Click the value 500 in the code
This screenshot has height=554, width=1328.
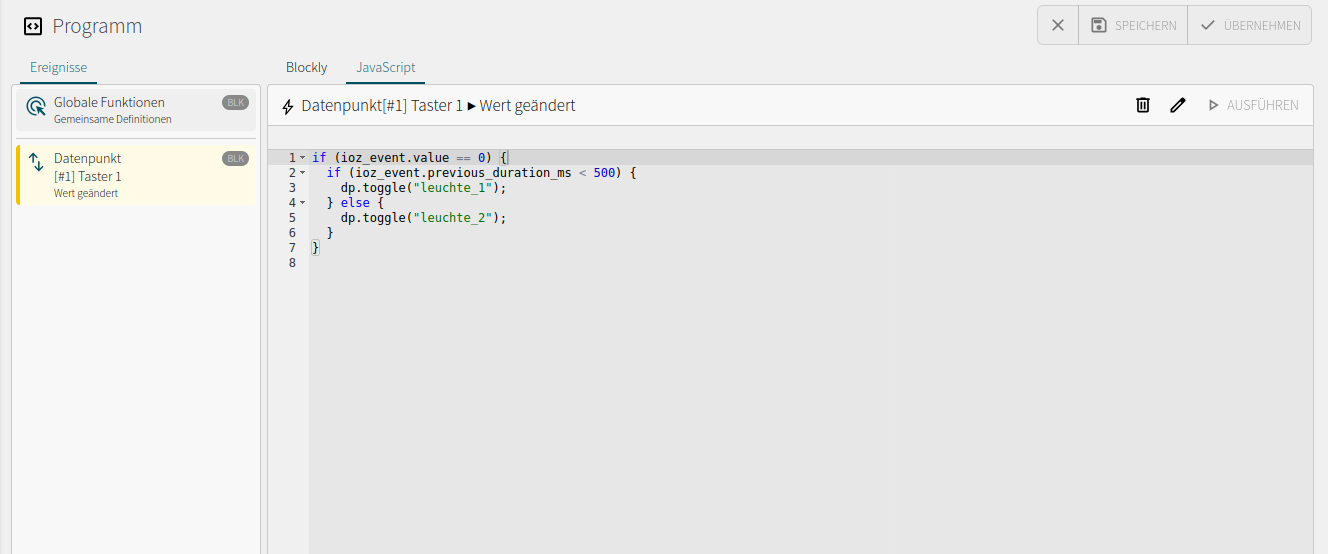[604, 172]
